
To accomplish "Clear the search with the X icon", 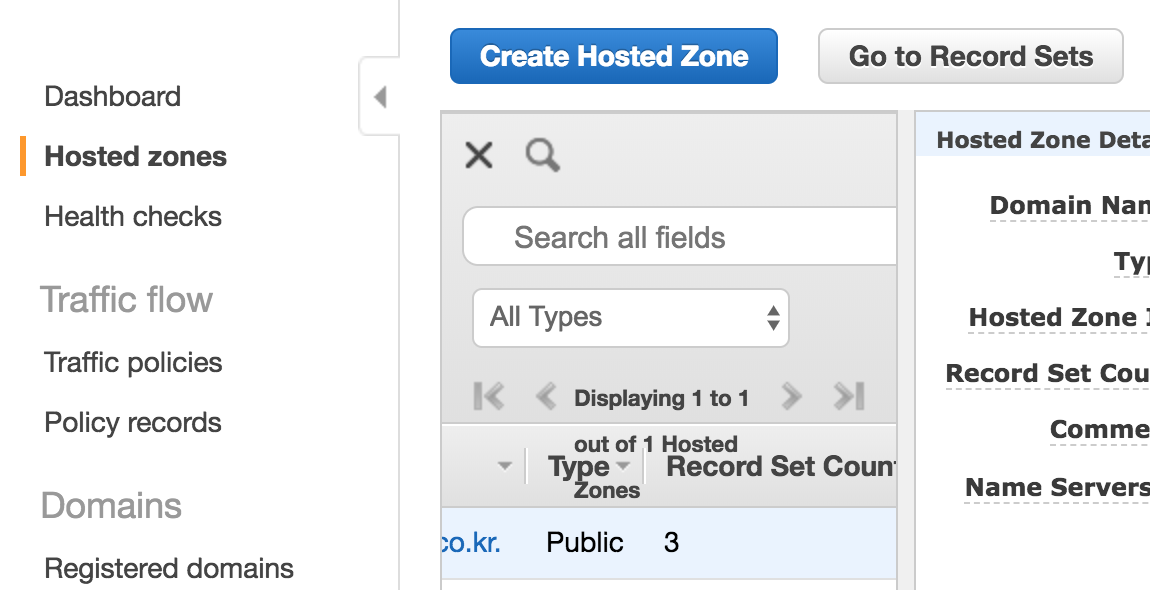I will click(479, 155).
